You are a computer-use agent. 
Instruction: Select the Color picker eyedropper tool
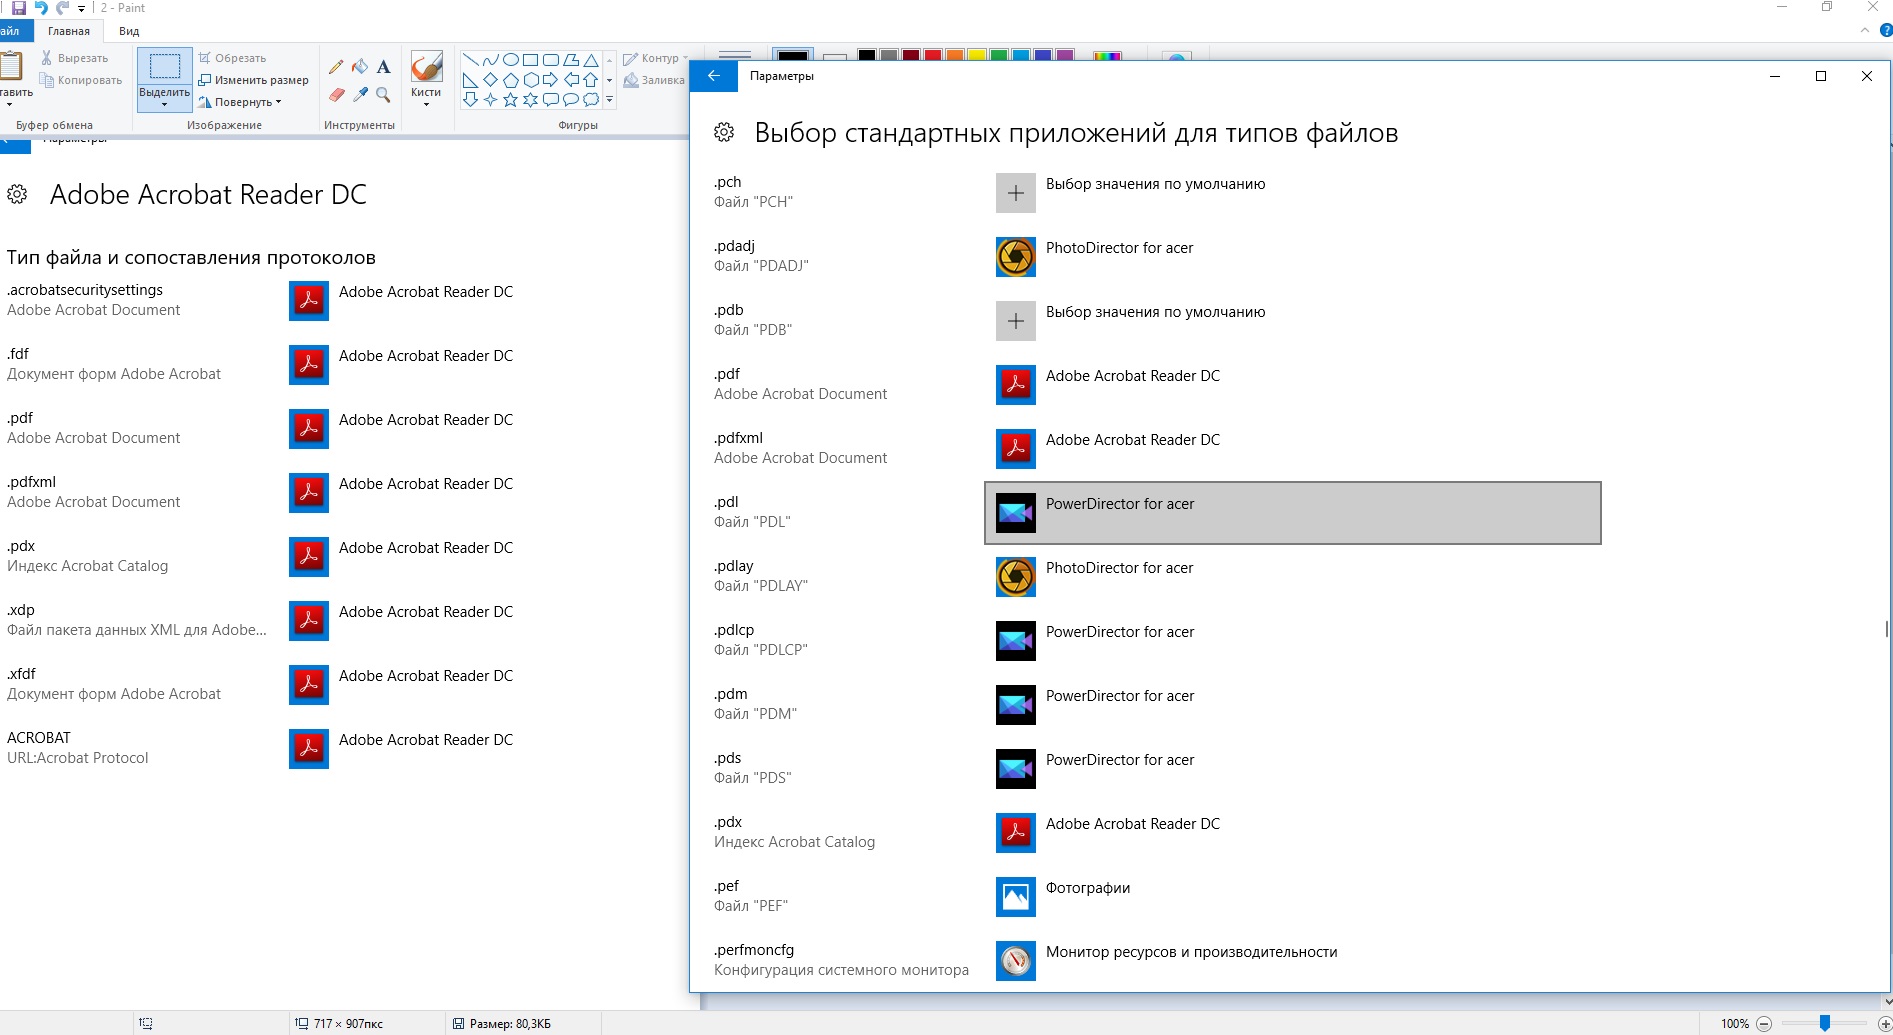pos(360,95)
